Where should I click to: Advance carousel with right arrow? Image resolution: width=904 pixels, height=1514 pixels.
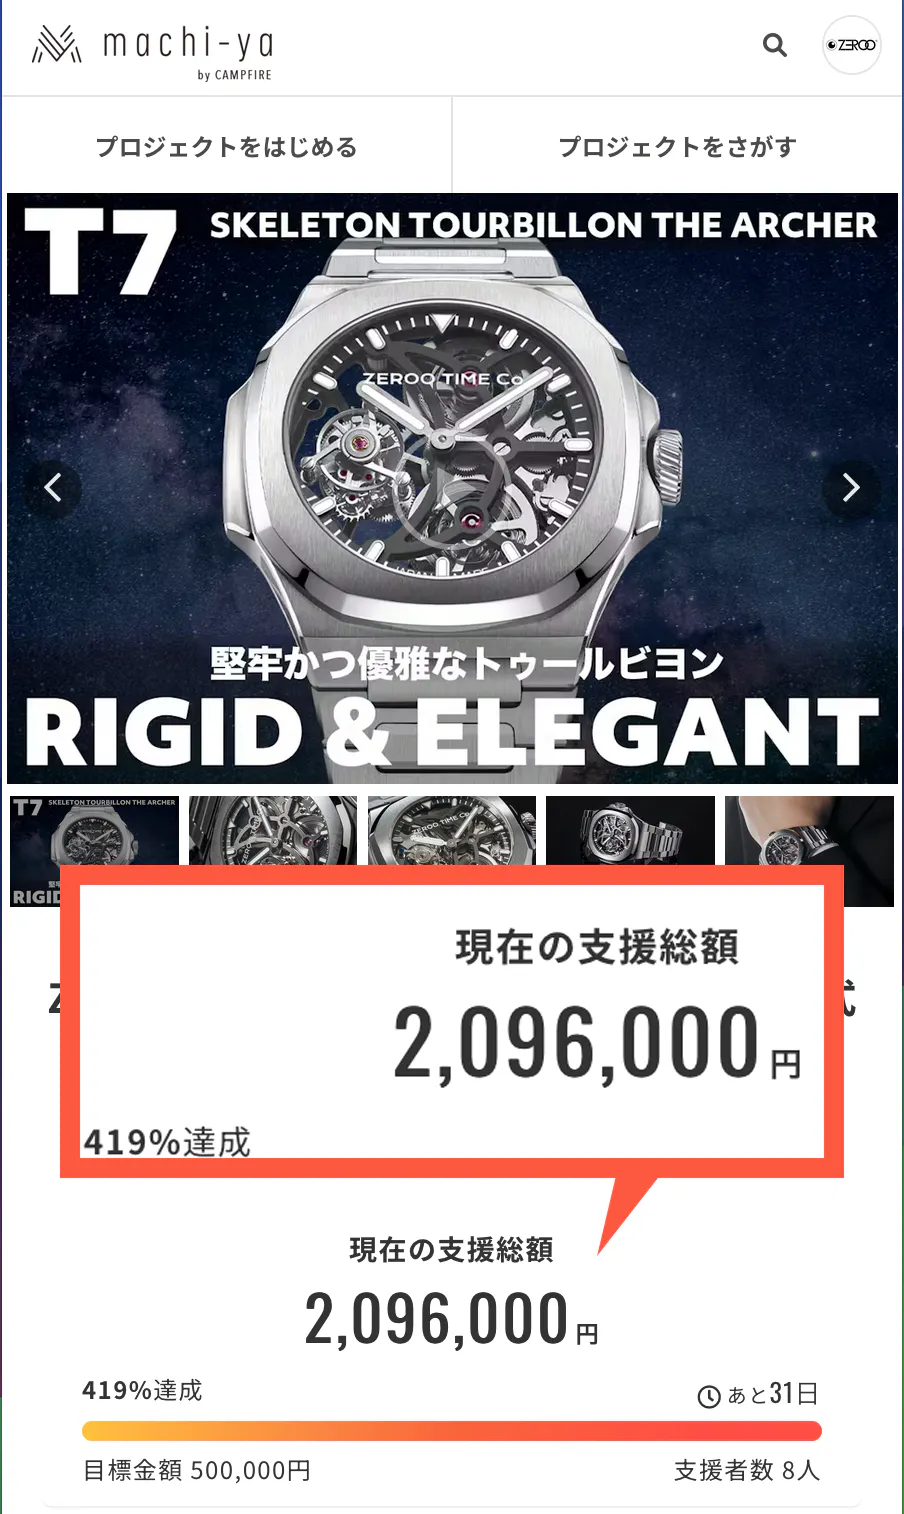(x=850, y=487)
